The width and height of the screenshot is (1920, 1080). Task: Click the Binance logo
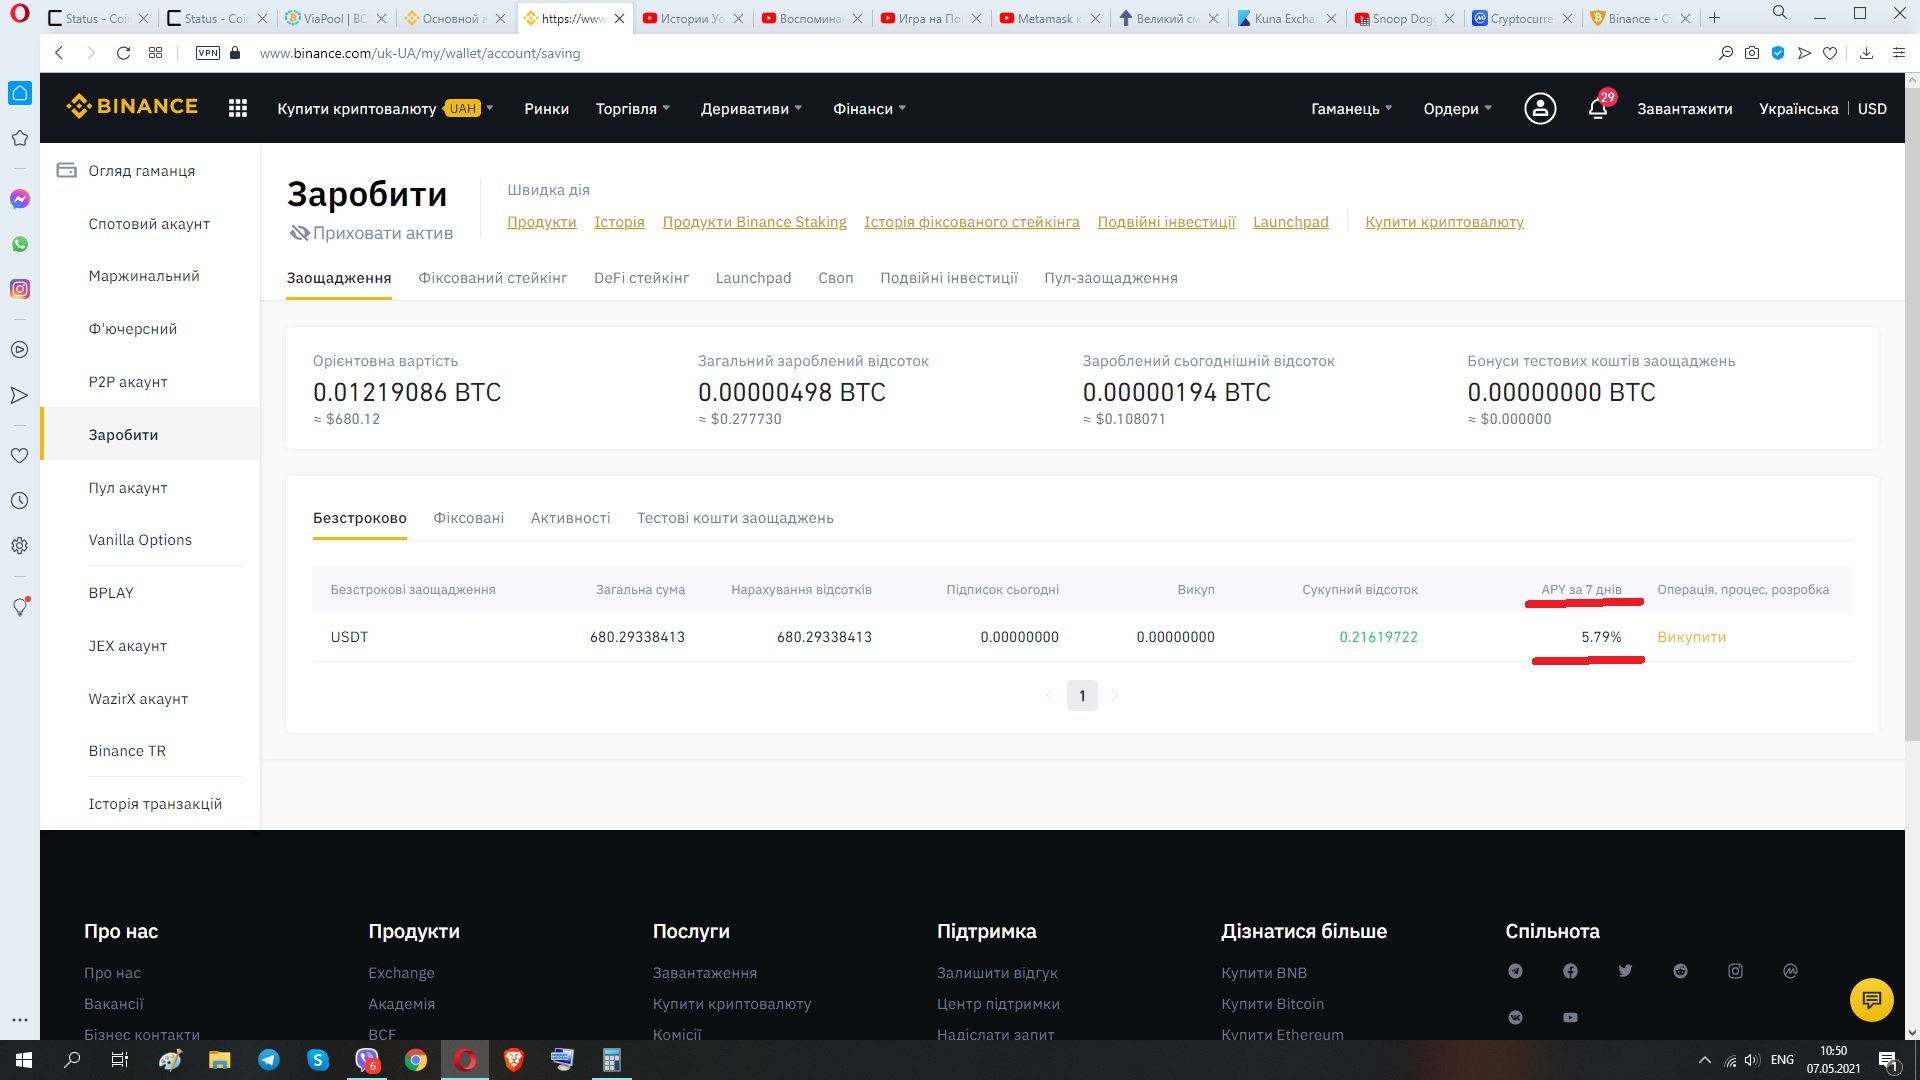[132, 106]
